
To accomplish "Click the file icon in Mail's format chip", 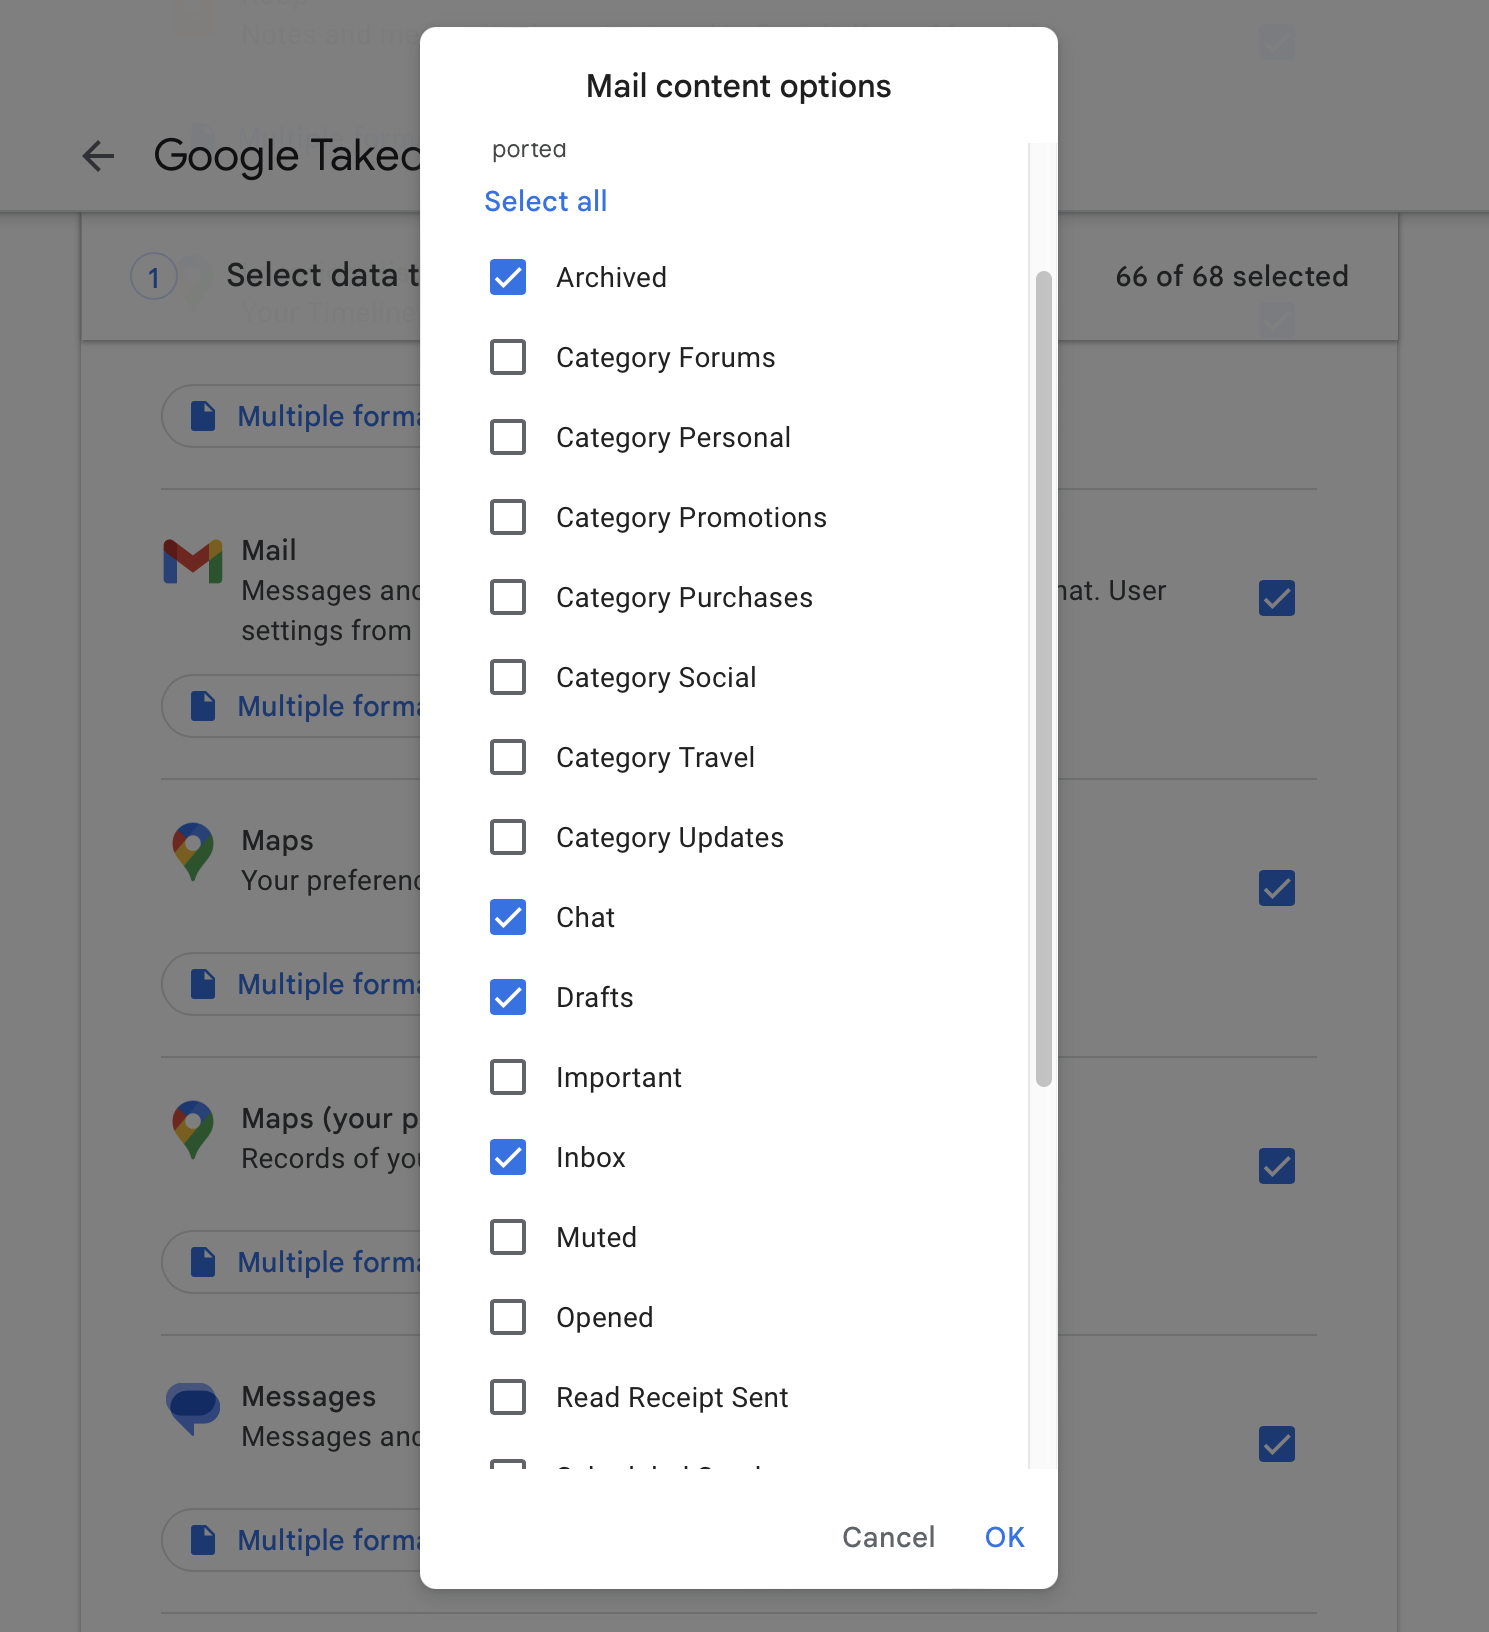I will click(x=203, y=706).
